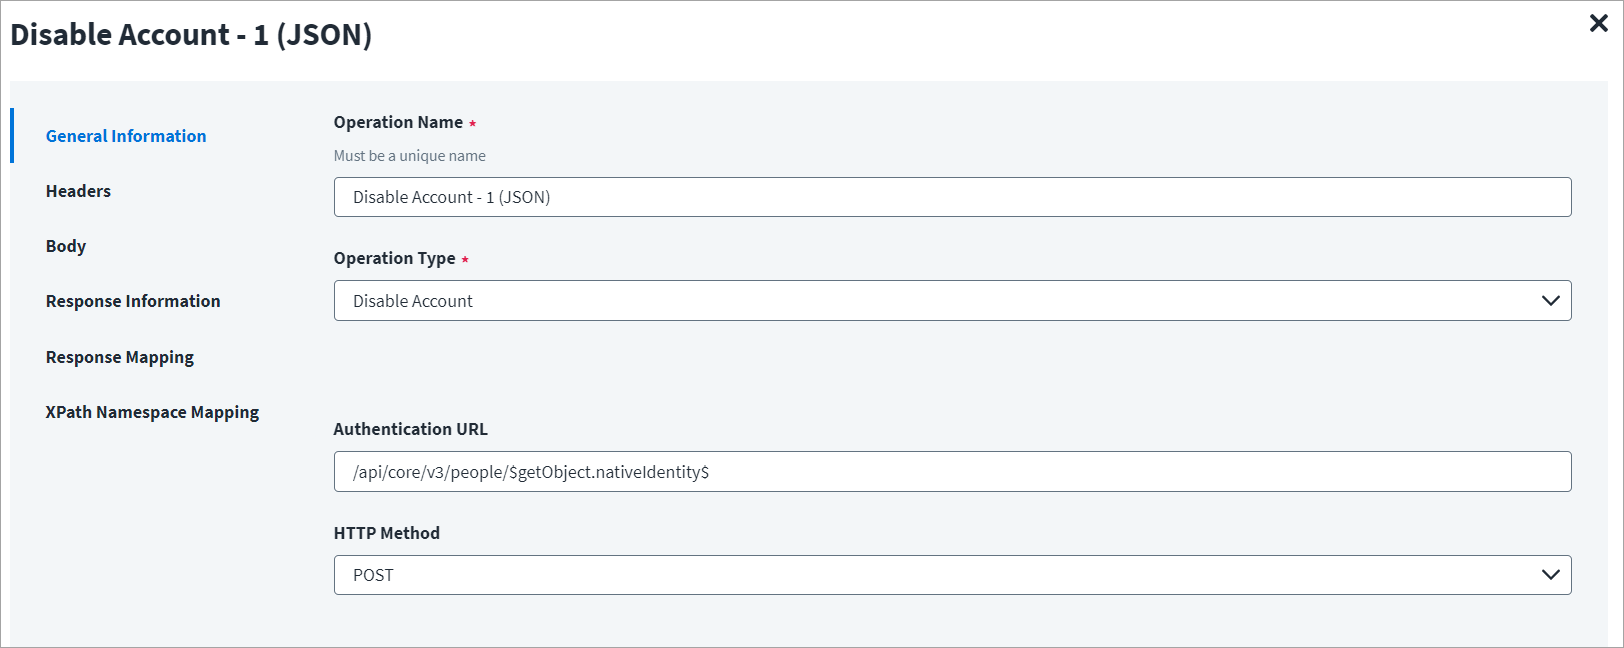Go to Response Information section

pos(133,301)
